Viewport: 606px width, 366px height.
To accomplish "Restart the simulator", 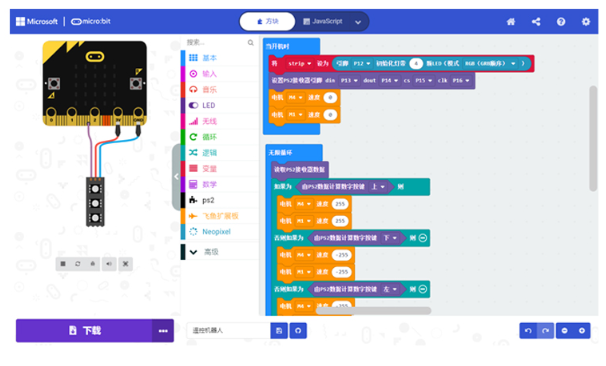I will tap(78, 264).
